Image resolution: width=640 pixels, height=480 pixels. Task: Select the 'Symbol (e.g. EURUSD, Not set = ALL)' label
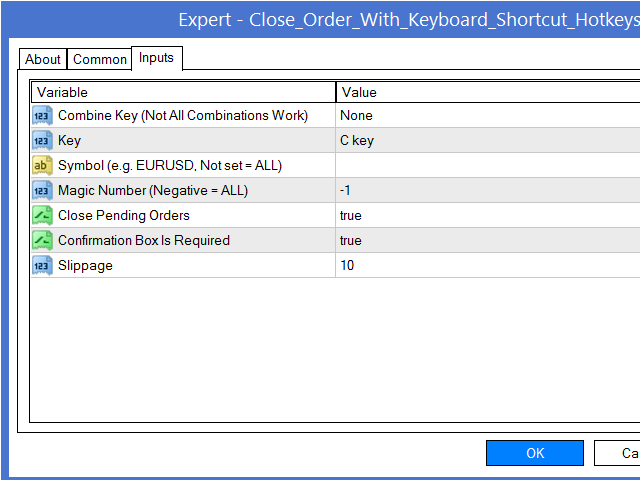click(170, 166)
